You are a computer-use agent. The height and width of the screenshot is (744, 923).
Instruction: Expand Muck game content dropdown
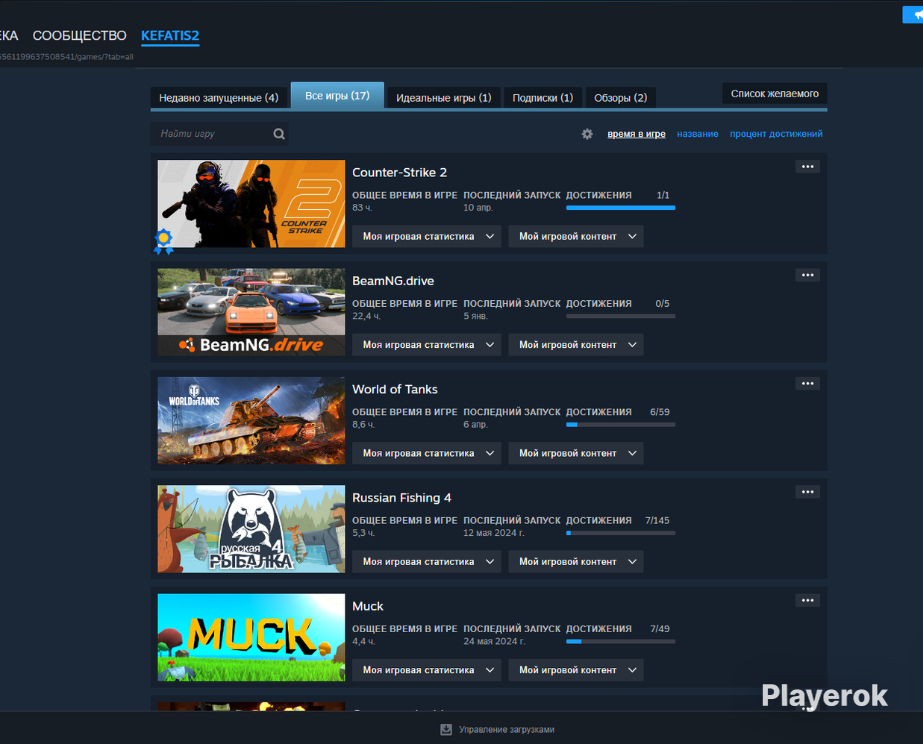(576, 670)
